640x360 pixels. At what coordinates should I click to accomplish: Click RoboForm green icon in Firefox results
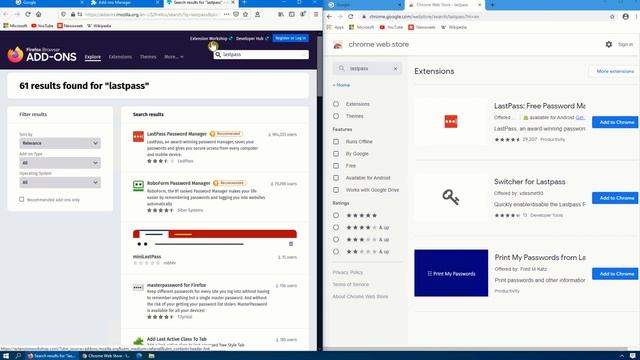coord(138,186)
